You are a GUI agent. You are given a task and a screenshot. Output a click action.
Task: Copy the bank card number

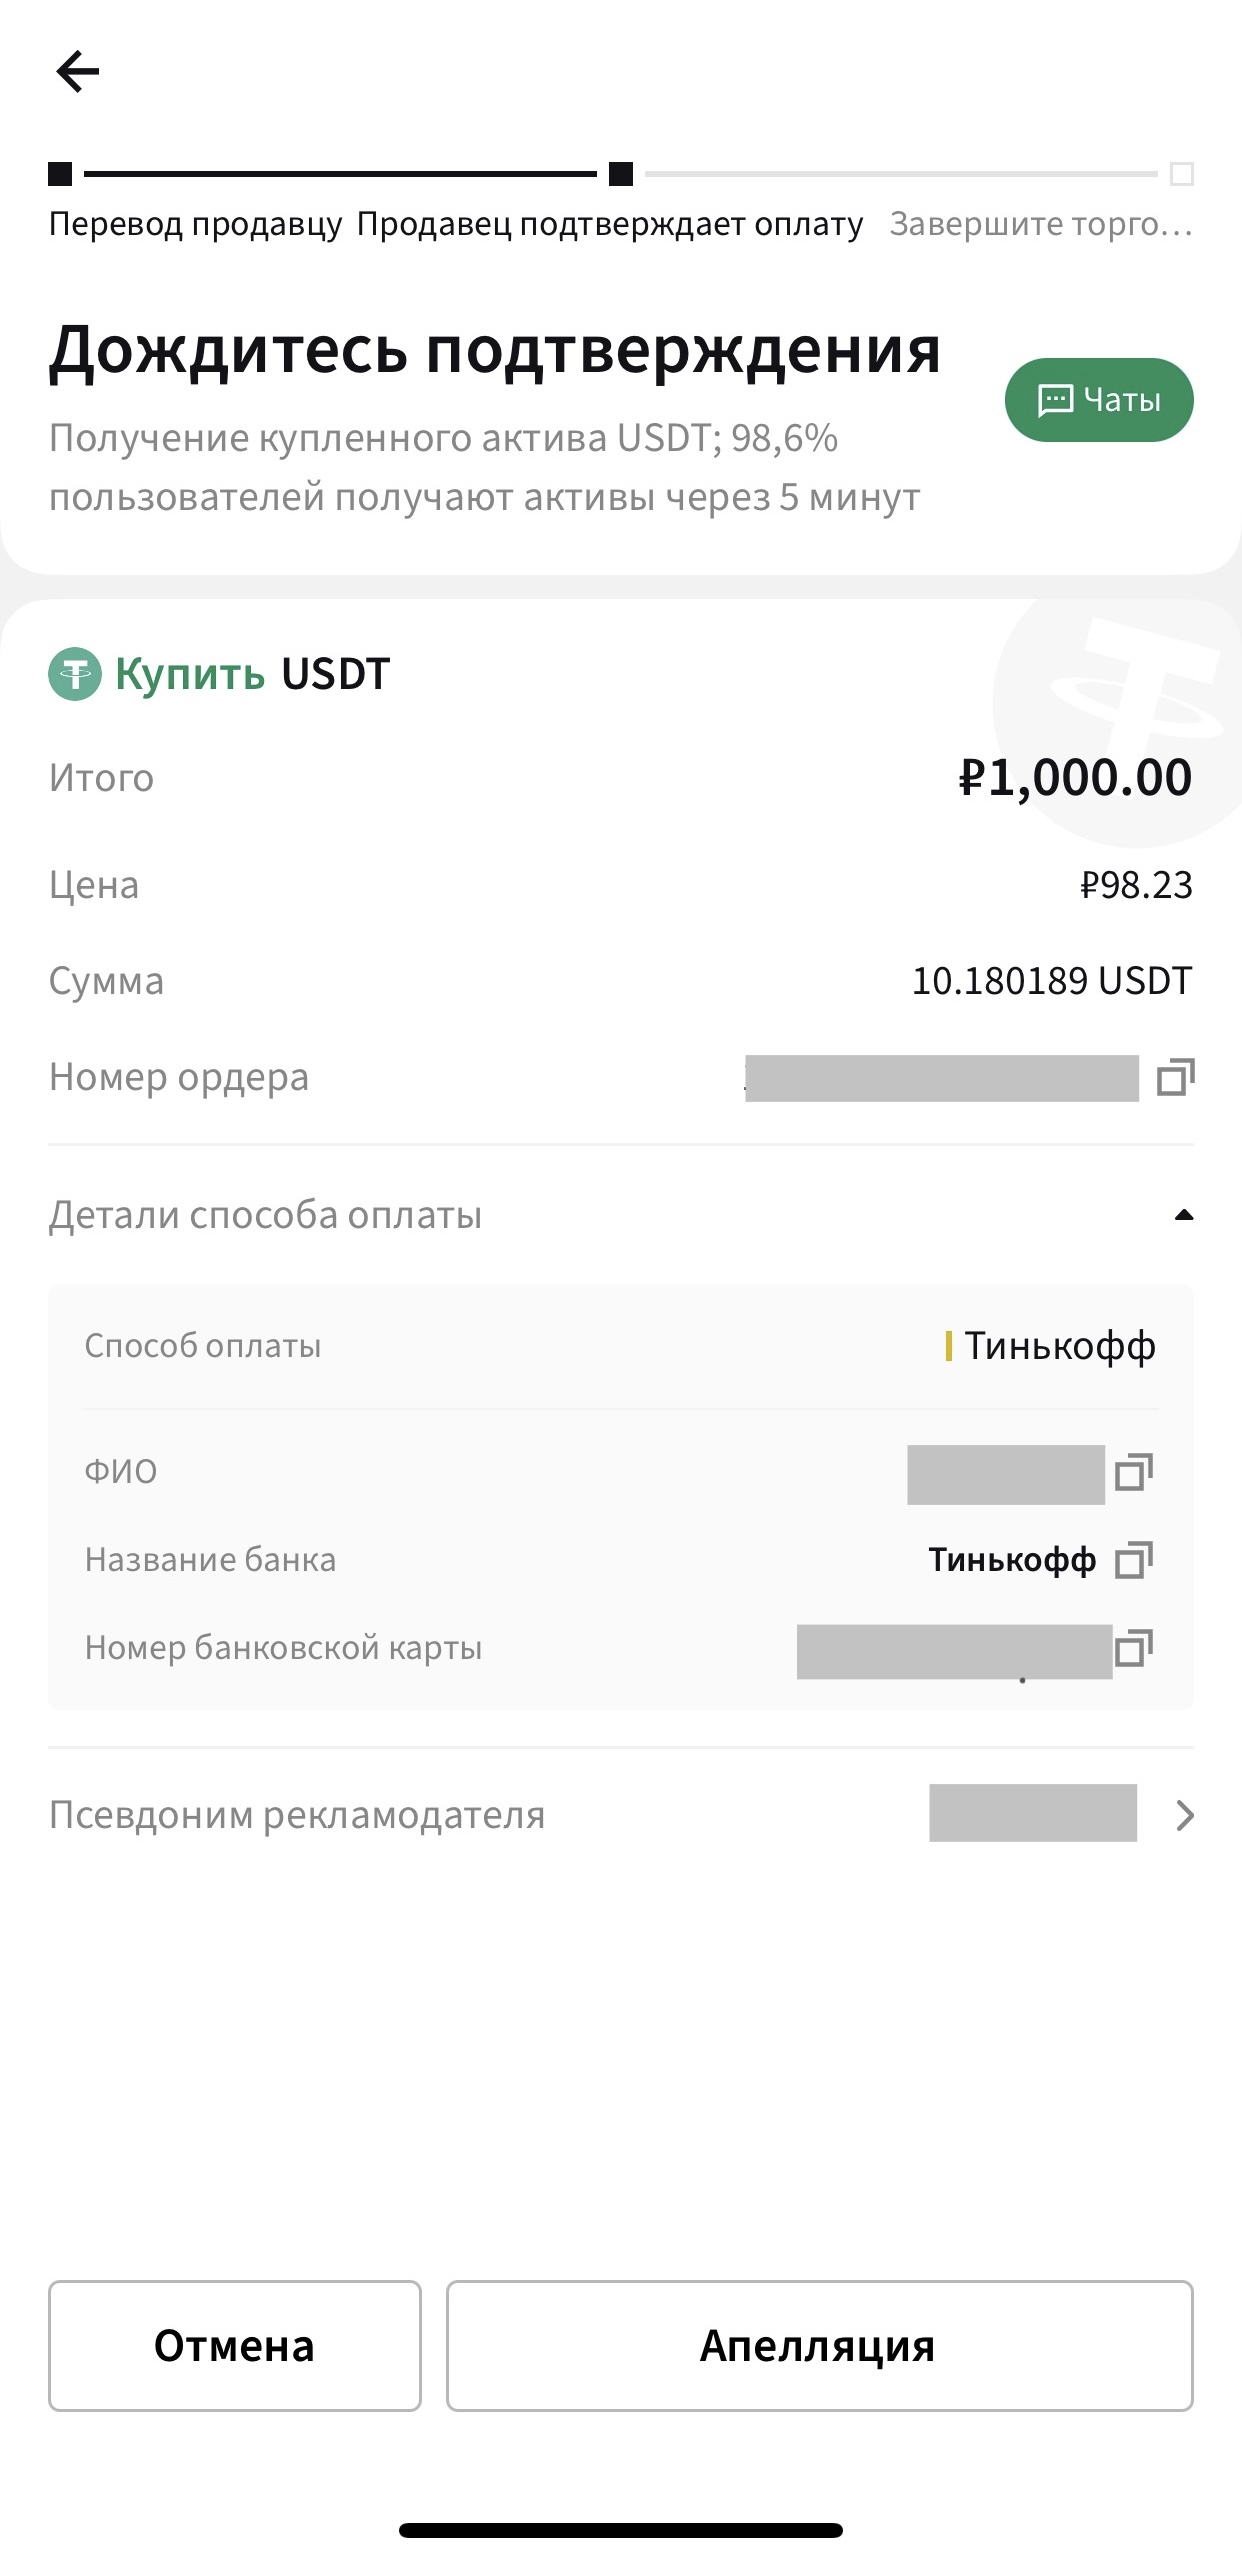1133,1648
